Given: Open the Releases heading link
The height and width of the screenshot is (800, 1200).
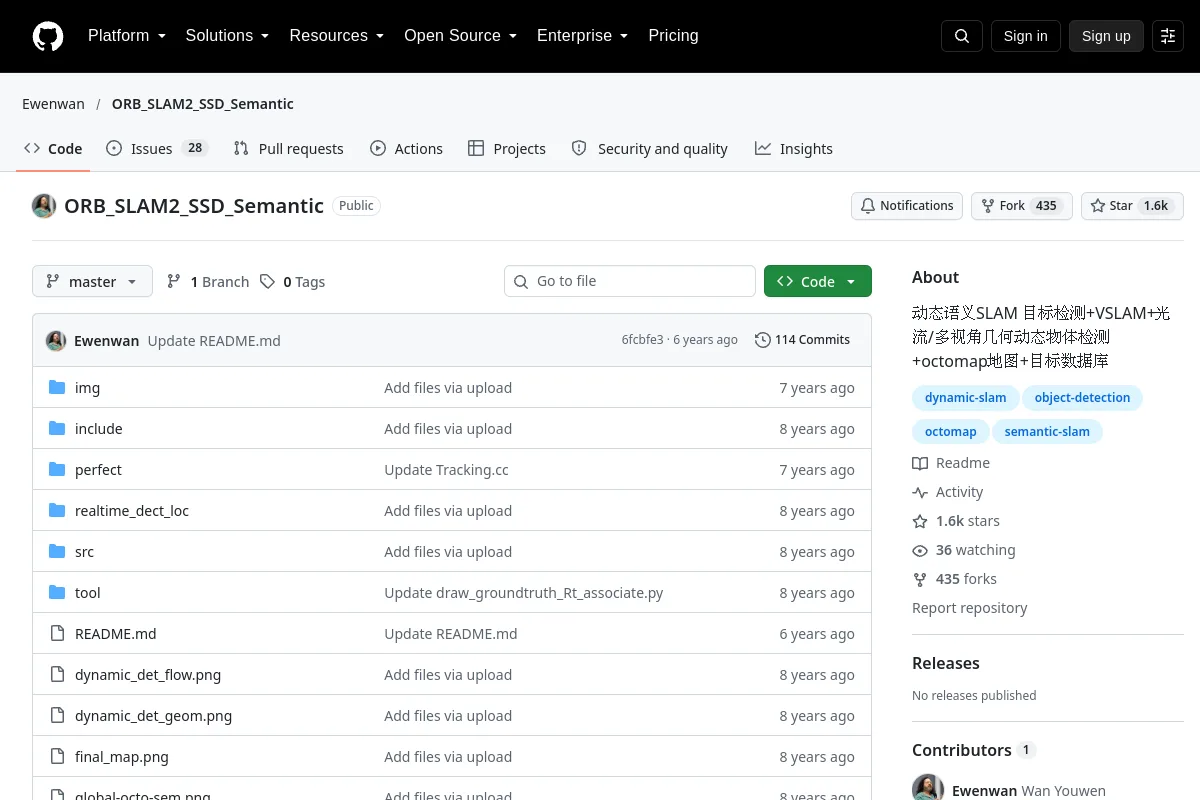Looking at the screenshot, I should 946,663.
